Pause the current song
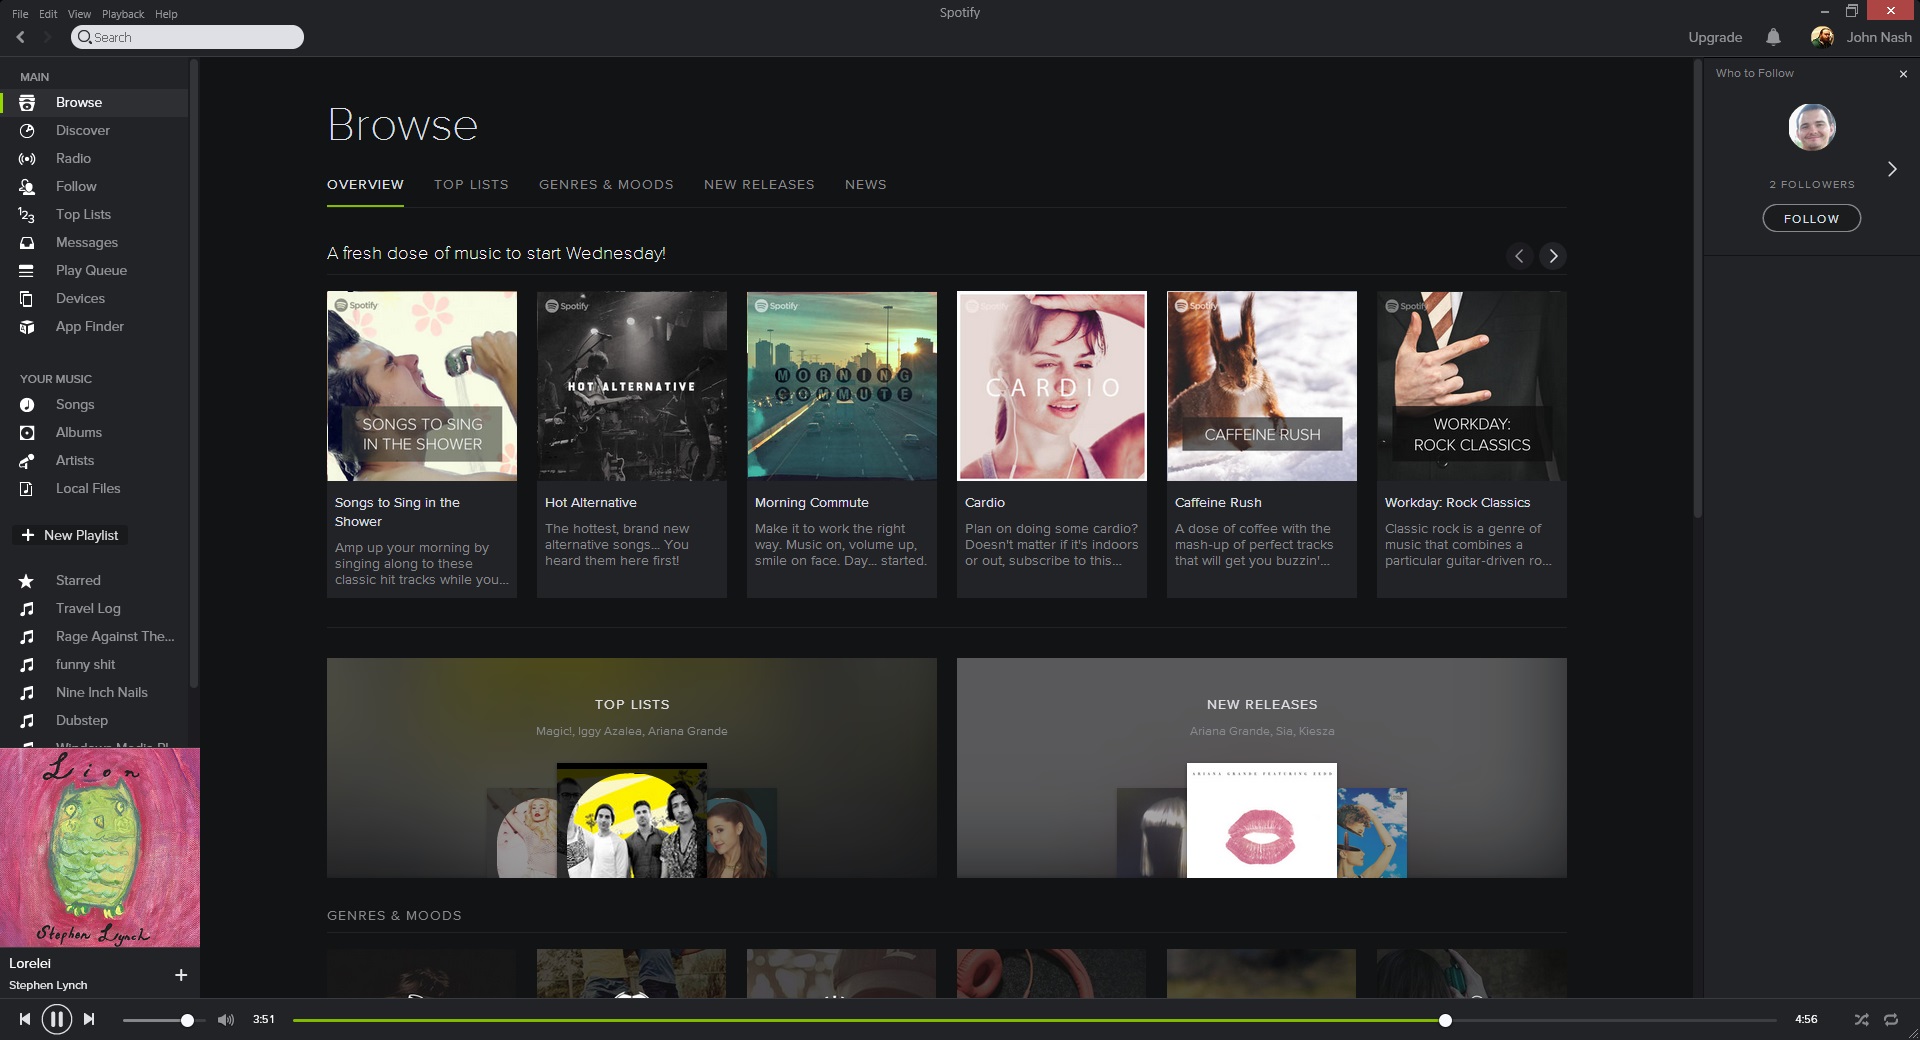The width and height of the screenshot is (1920, 1040). pyautogui.click(x=56, y=1019)
